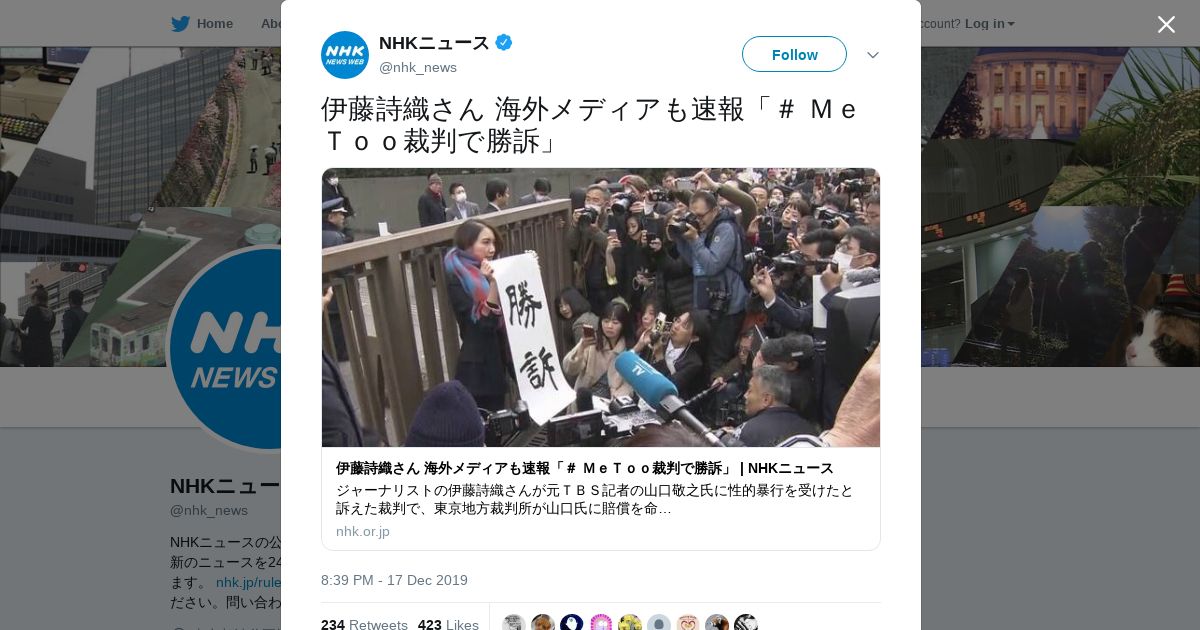
Task: Visit the nhk.or.jp domain link
Action: click(x=363, y=531)
